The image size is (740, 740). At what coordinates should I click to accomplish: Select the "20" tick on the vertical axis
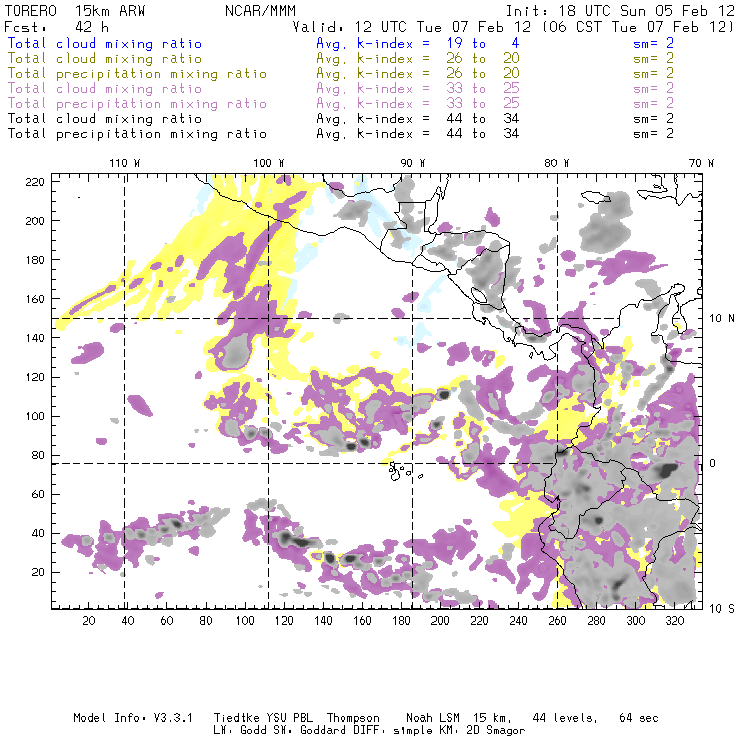click(x=38, y=572)
